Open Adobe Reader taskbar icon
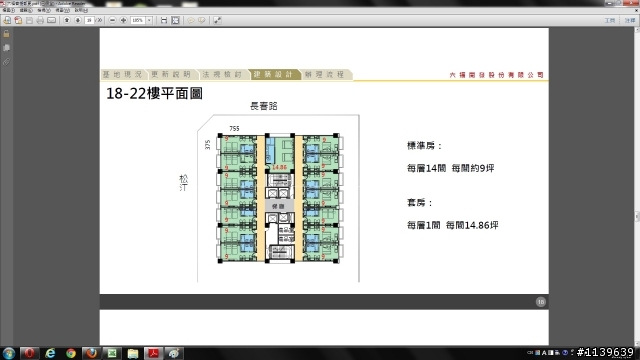640x360 pixels. 153,353
